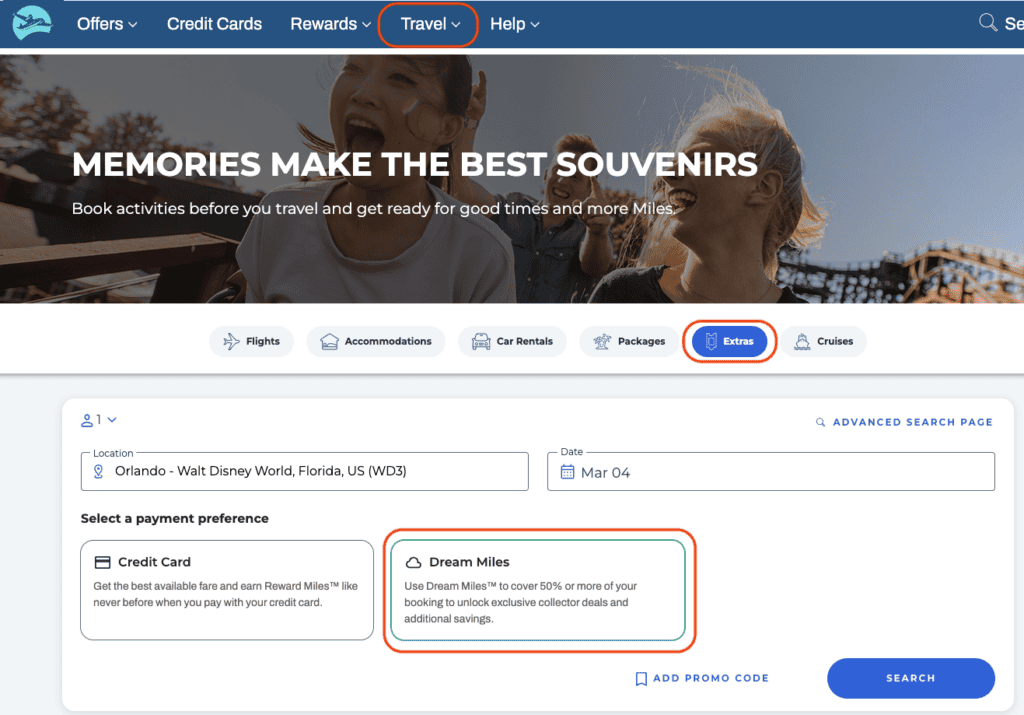
Task: Expand the Offers menu
Action: tap(107, 24)
